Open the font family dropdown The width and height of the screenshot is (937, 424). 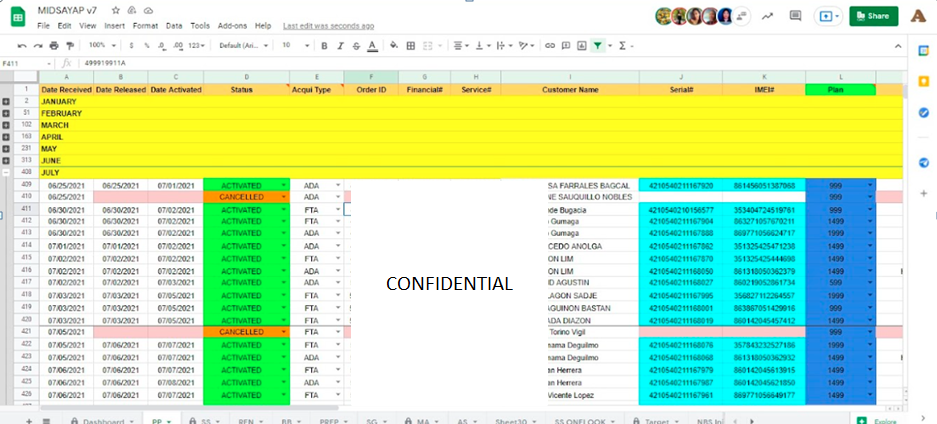pyautogui.click(x=242, y=45)
